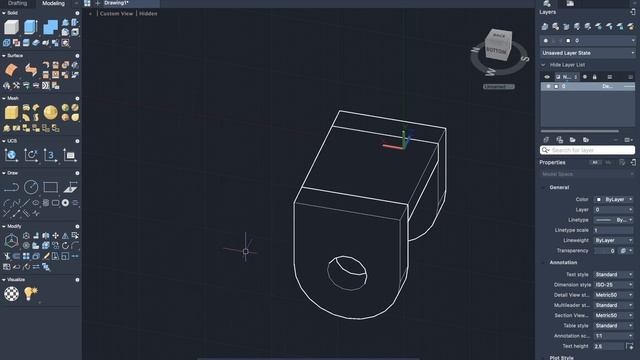640x360 pixels.
Task: Open the Text style Standard dropdown
Action: click(x=613, y=274)
